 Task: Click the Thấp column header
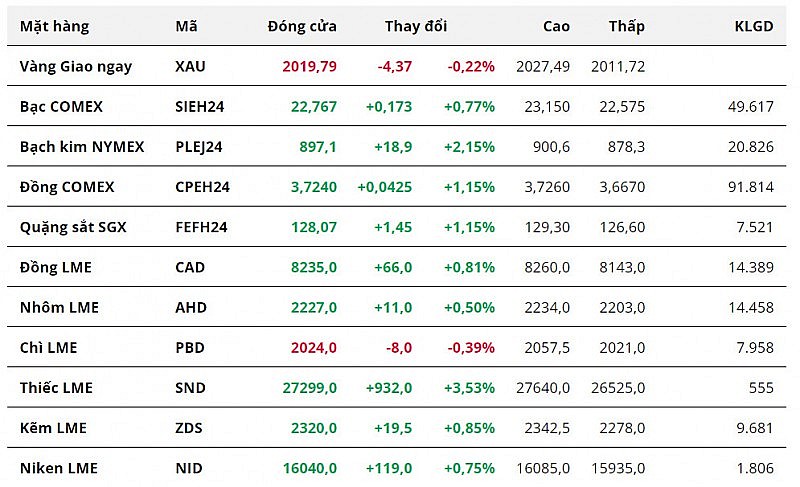pyautogui.click(x=627, y=27)
